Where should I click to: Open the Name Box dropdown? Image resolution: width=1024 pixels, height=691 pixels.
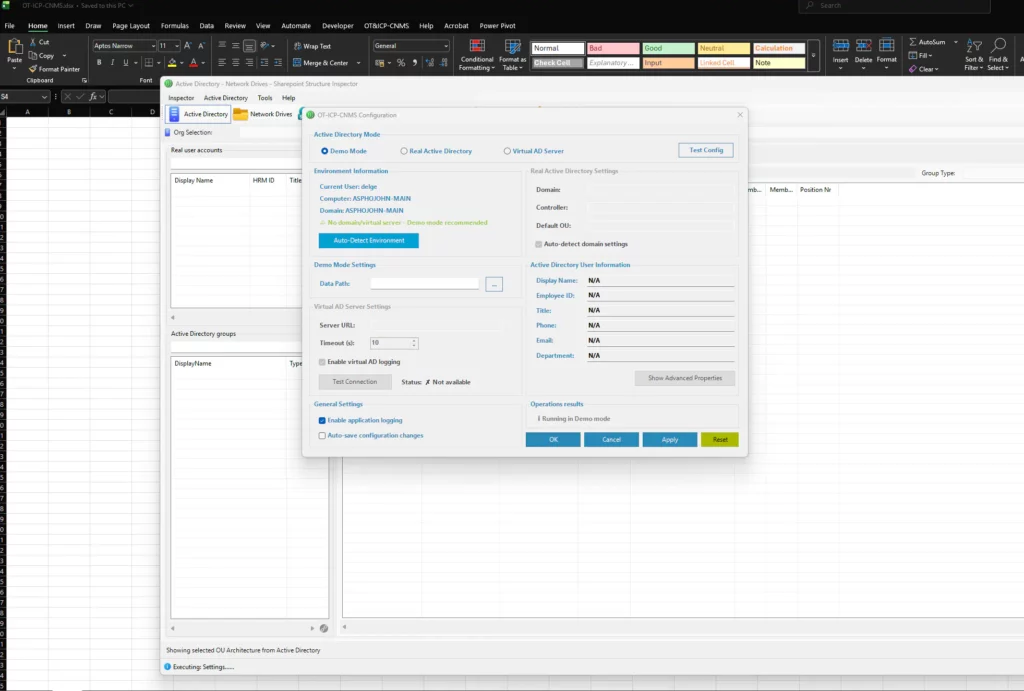(x=44, y=97)
